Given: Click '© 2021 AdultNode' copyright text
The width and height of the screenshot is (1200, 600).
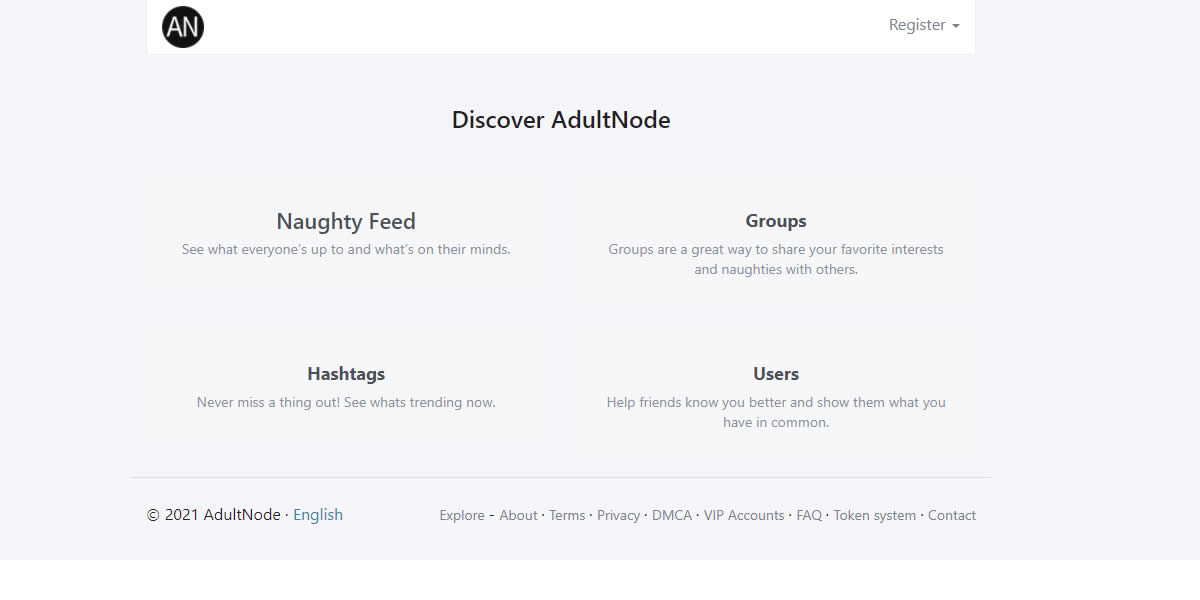Looking at the screenshot, I should coord(214,515).
